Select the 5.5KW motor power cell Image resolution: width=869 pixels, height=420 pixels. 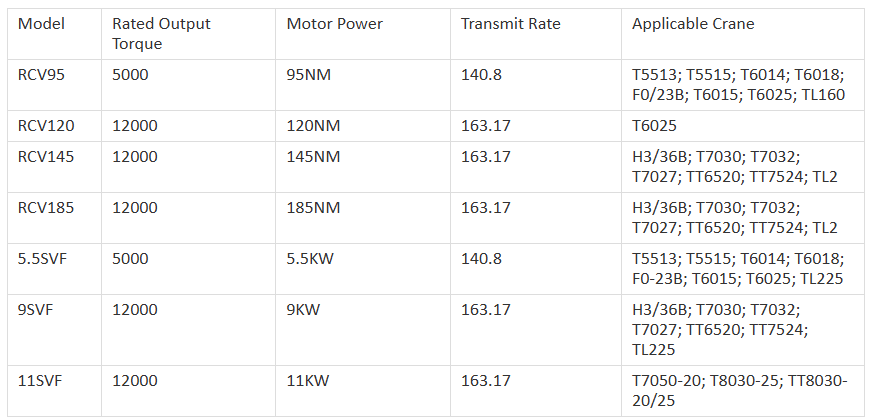[x=363, y=269]
